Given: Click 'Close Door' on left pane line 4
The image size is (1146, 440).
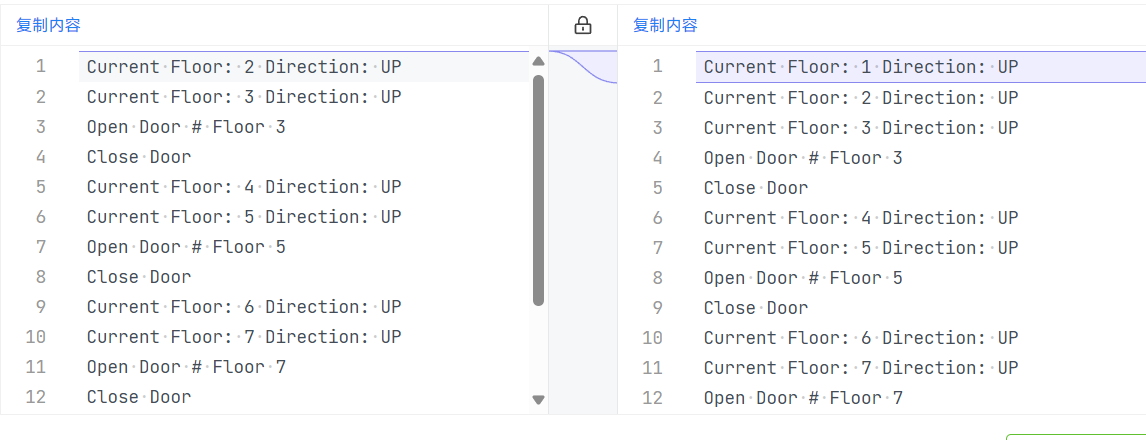Looking at the screenshot, I should point(139,157).
